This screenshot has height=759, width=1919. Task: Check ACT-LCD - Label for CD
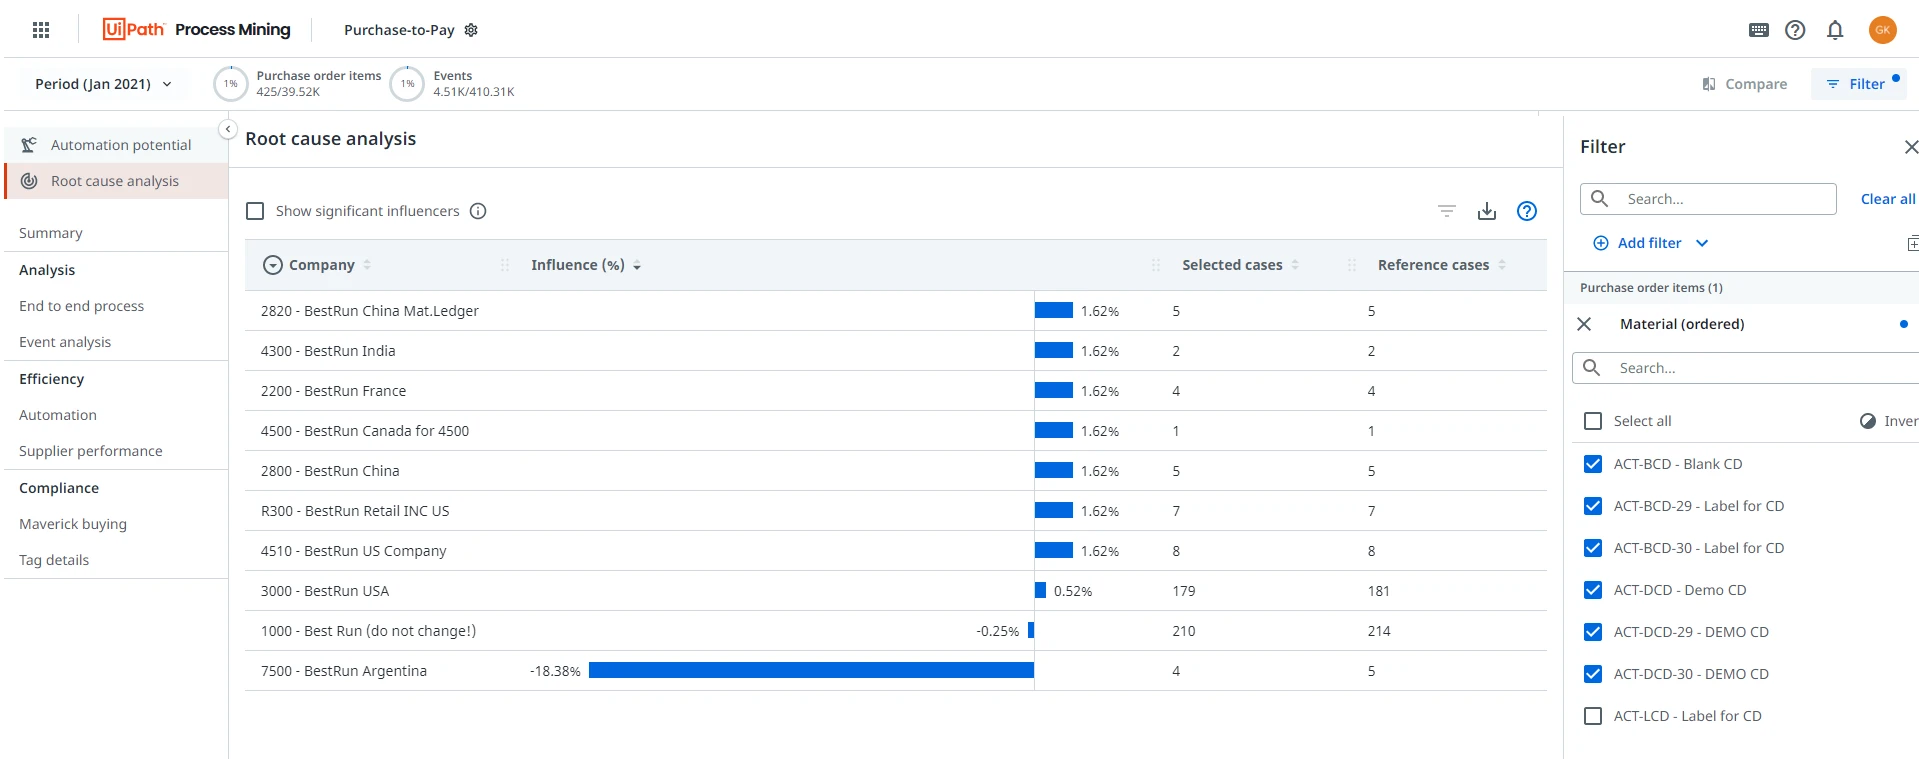tap(1593, 716)
